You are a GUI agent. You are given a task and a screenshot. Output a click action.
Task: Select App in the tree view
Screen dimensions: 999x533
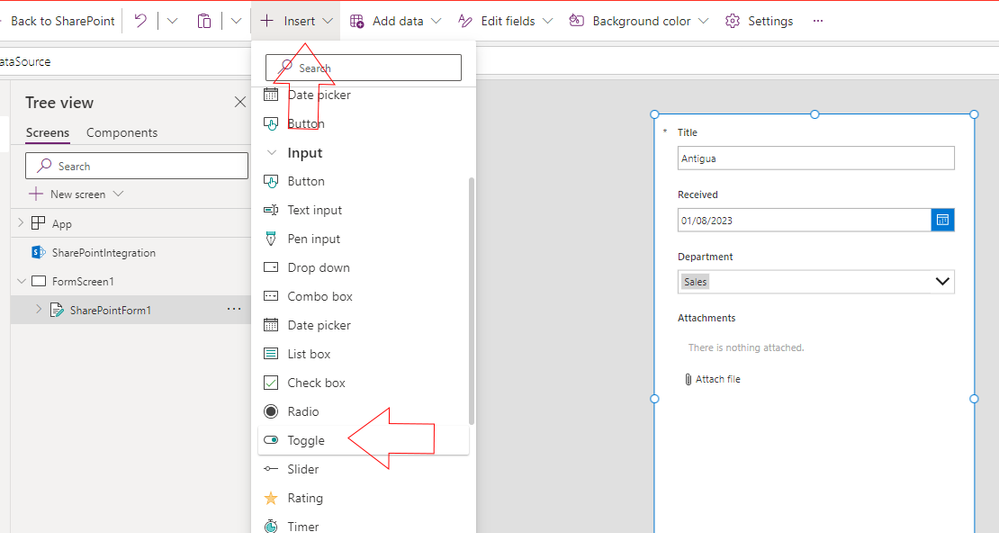62,224
